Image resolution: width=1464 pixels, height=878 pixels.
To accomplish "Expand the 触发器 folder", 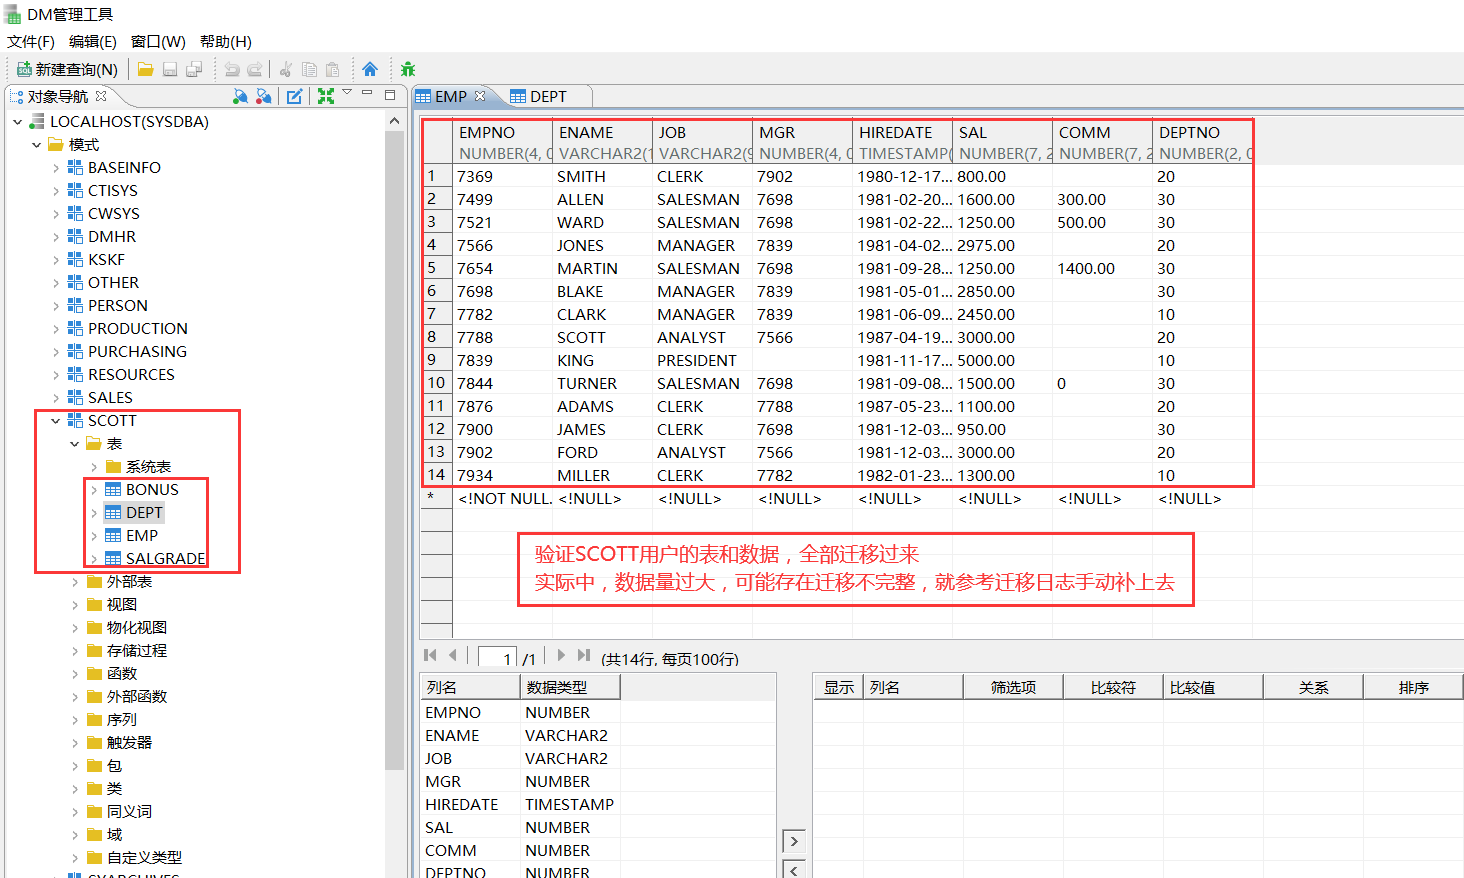I will click(x=75, y=743).
